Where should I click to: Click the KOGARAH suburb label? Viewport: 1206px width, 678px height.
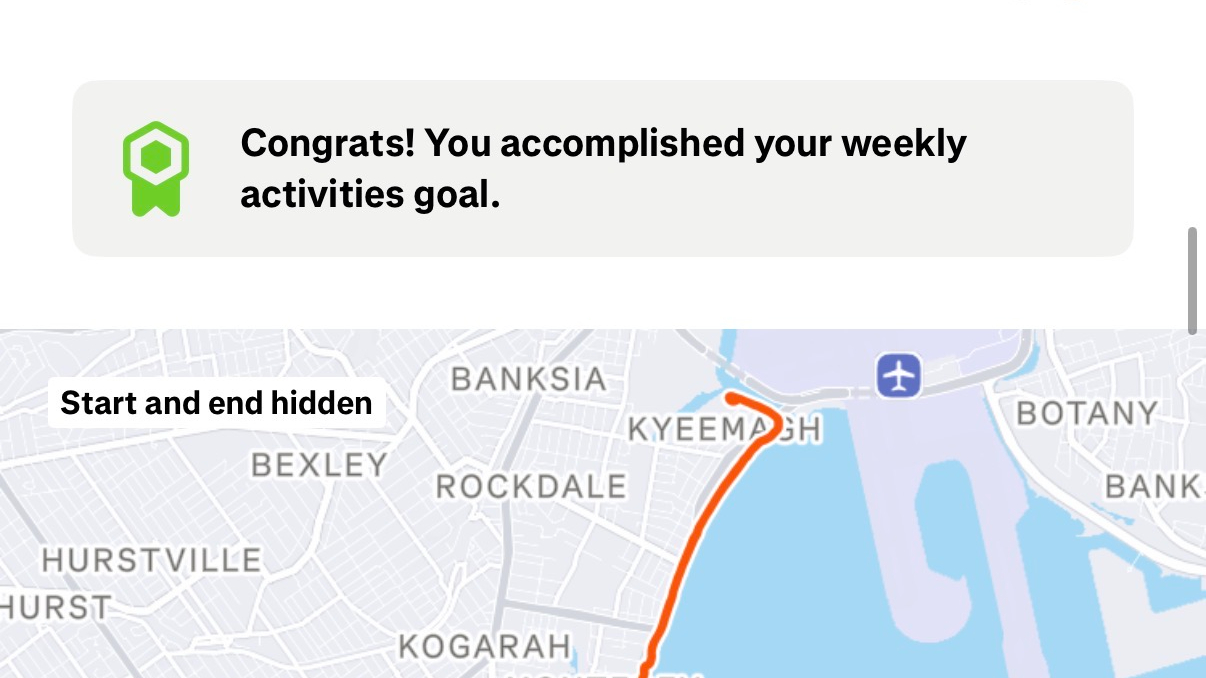point(484,646)
